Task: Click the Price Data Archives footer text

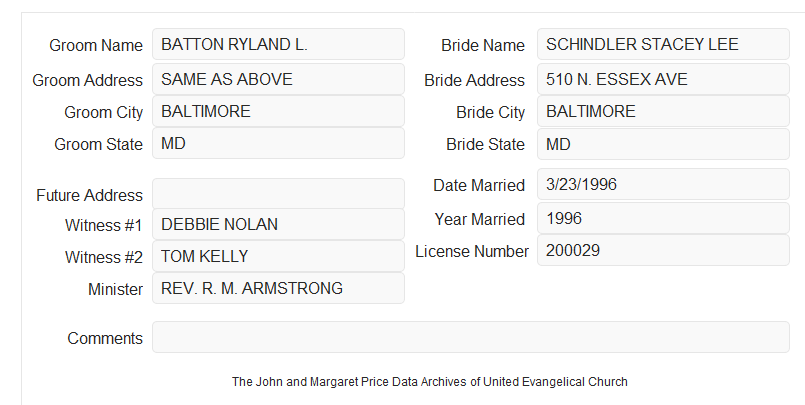Action: (430, 382)
